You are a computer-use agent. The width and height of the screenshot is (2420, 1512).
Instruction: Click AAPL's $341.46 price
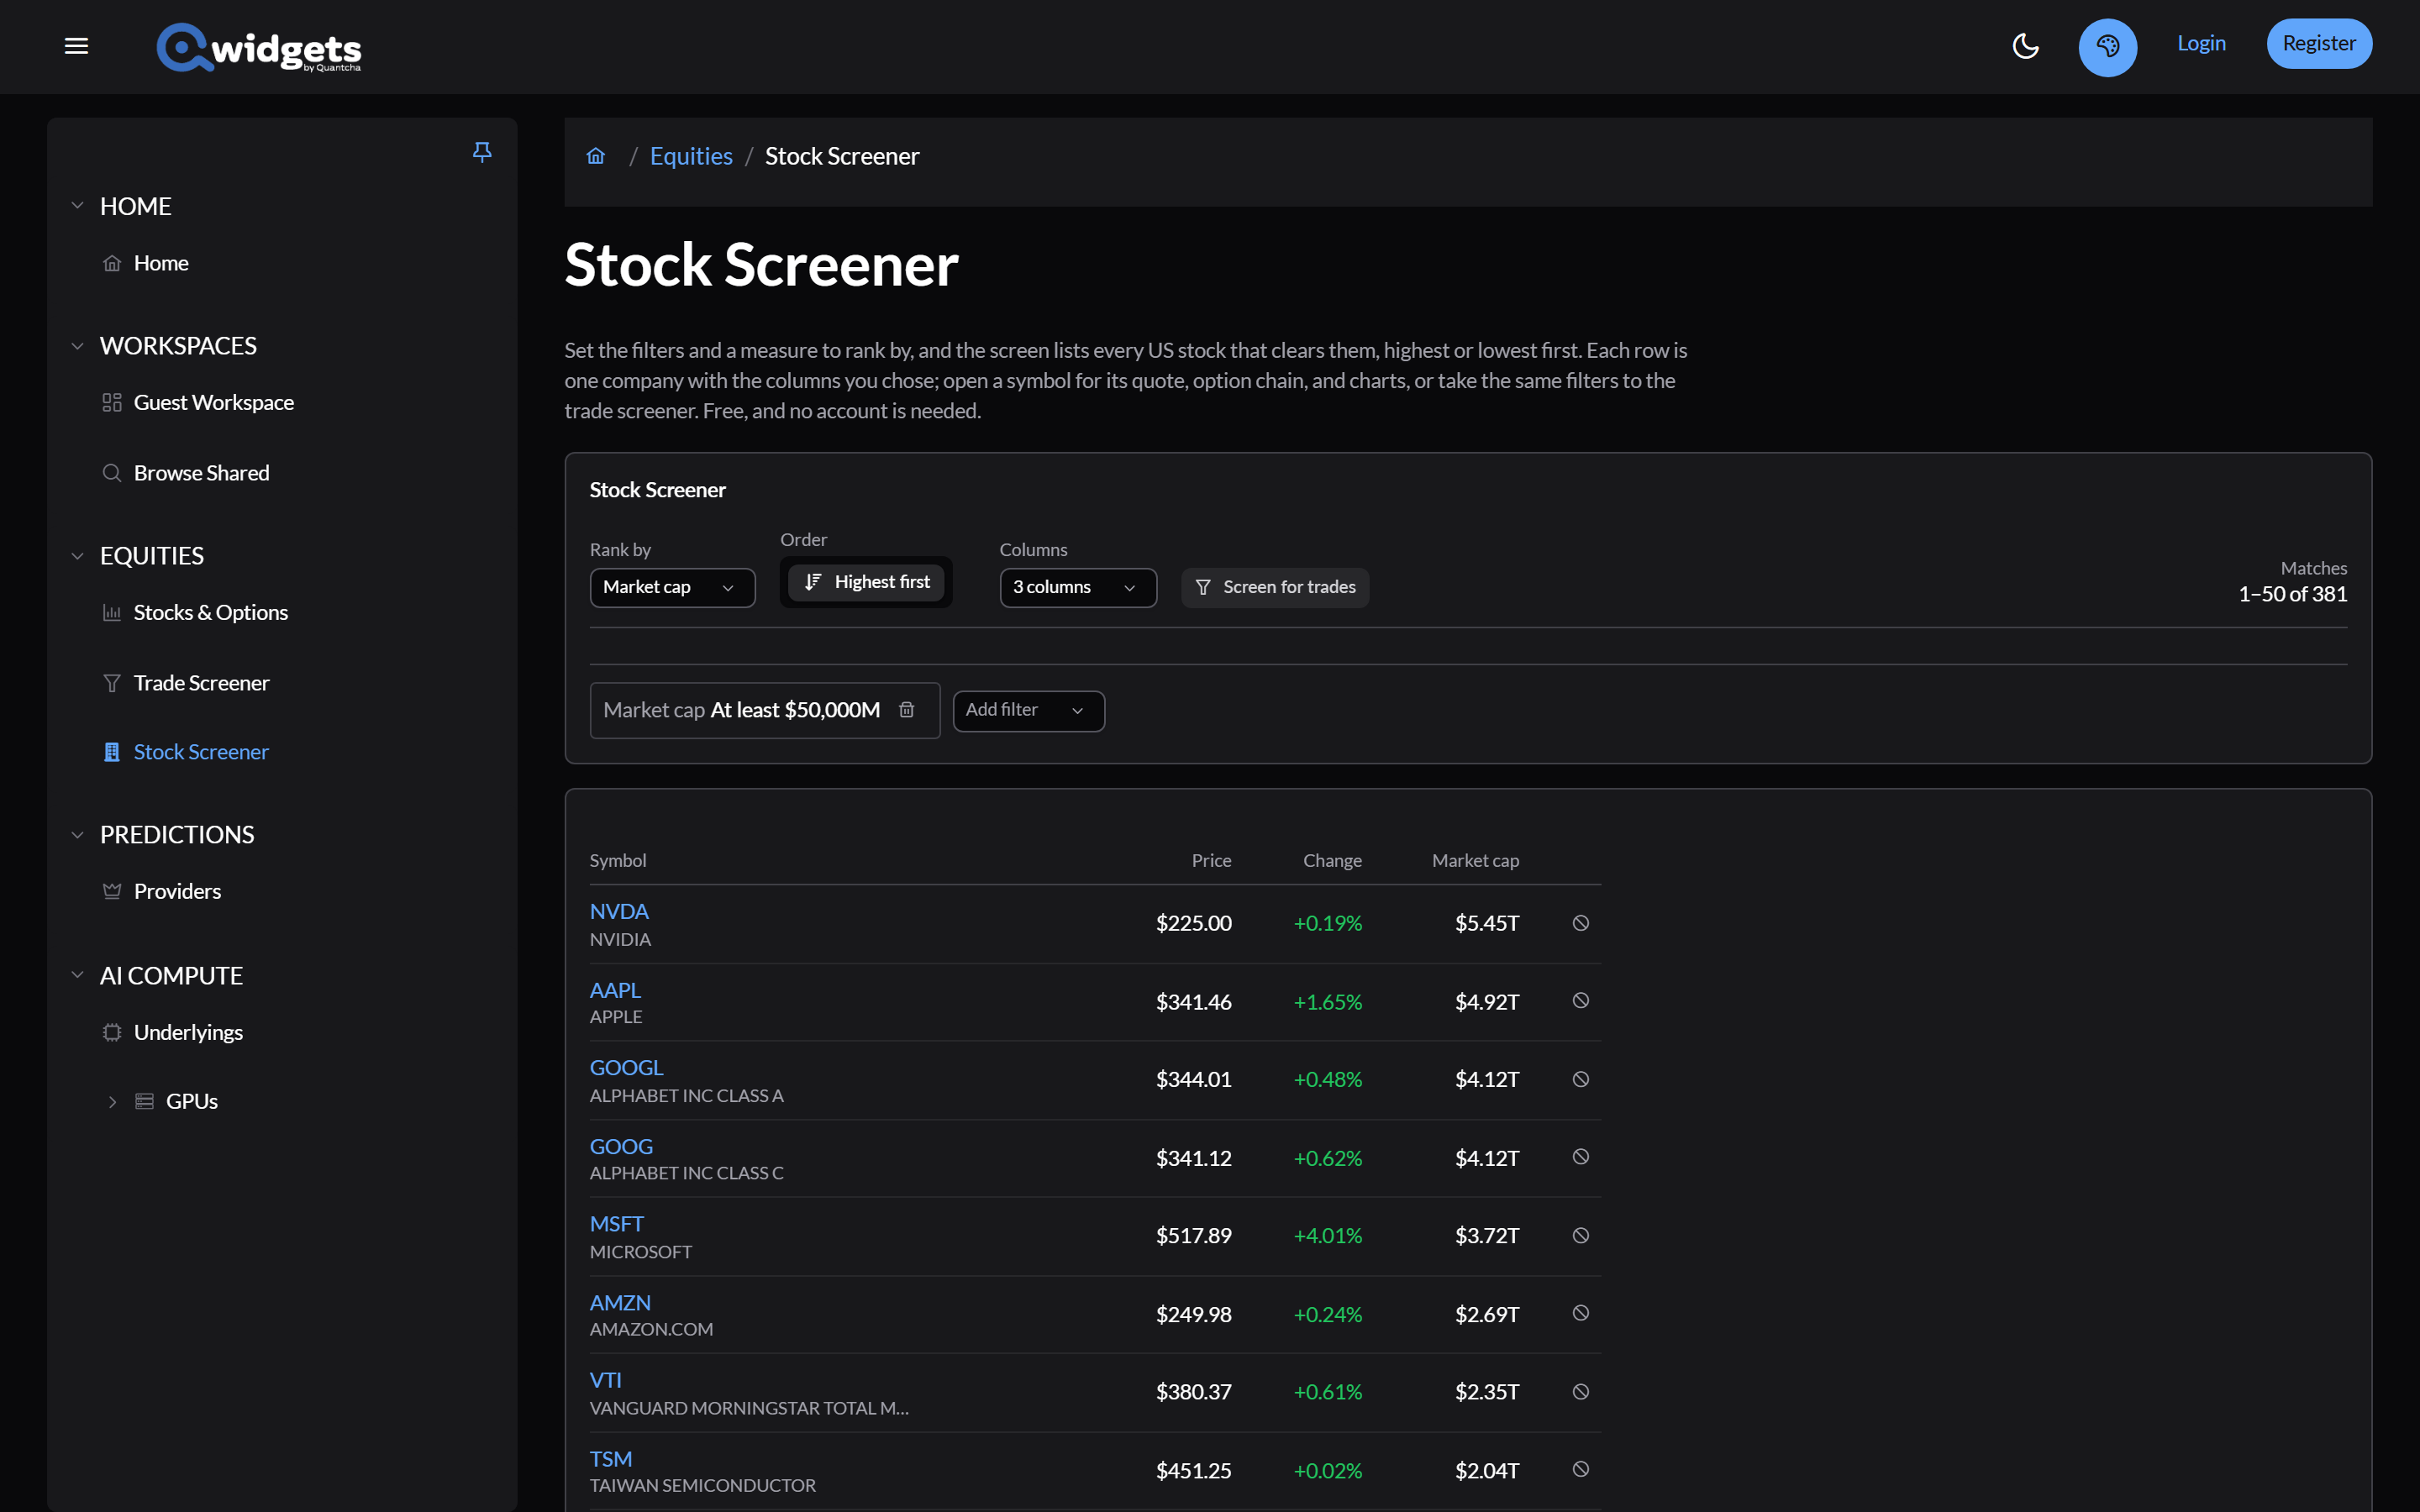1194,1002
